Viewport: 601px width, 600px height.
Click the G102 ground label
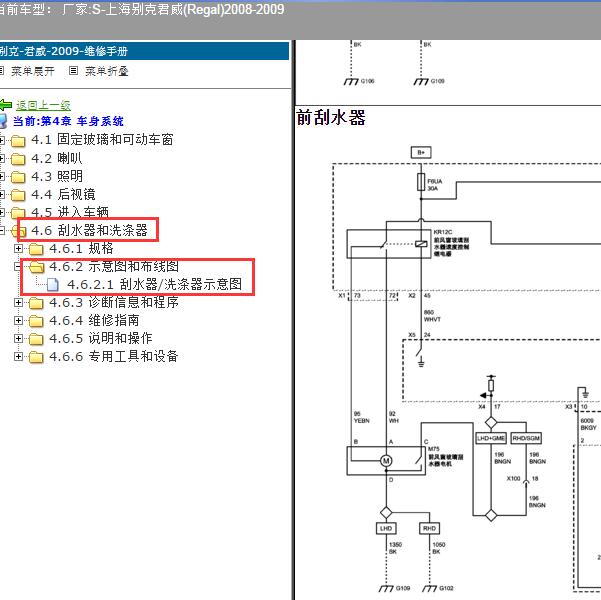(x=446, y=588)
